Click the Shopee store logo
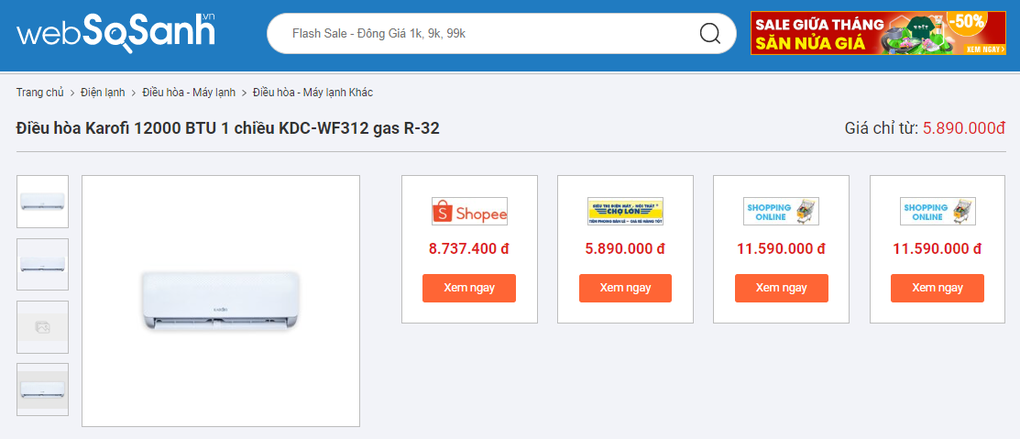Screen dimensions: 1020x439 [469, 212]
